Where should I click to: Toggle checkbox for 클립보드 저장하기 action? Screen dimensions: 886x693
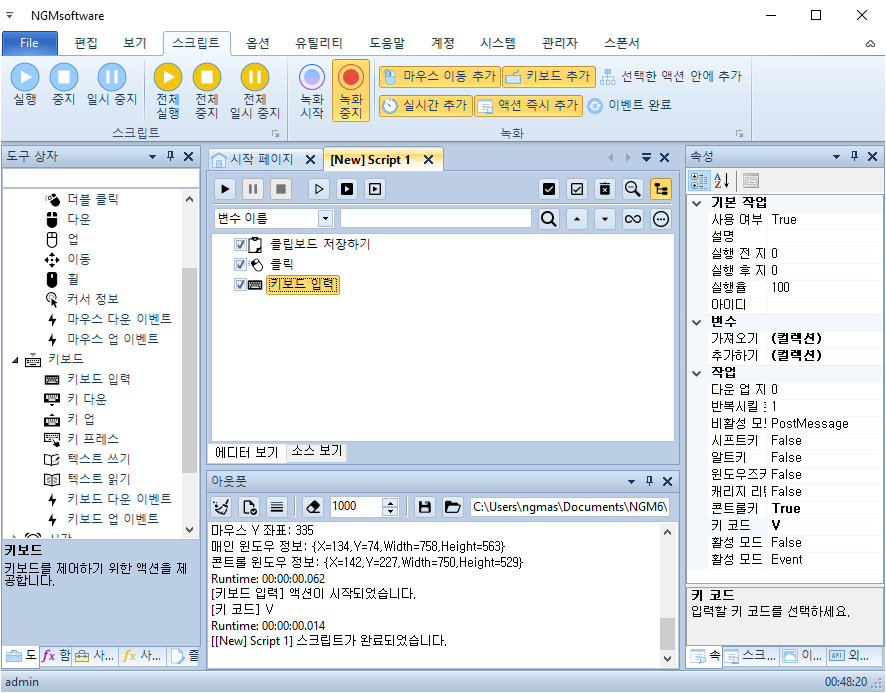(x=240, y=244)
